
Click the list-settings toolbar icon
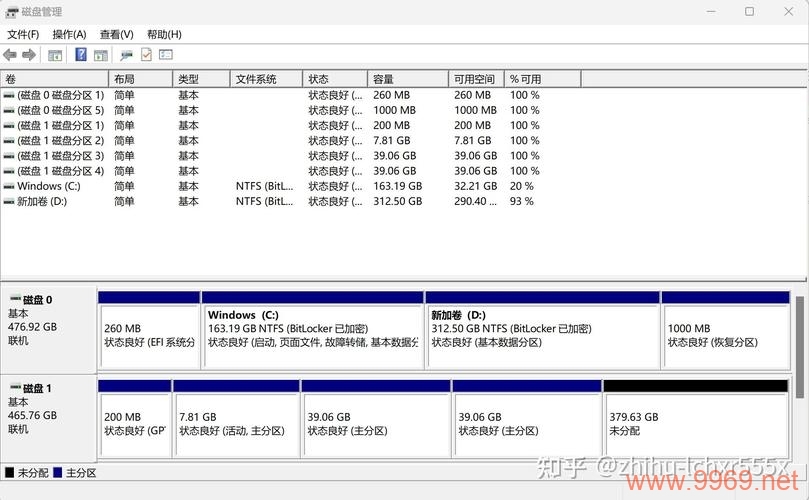166,54
